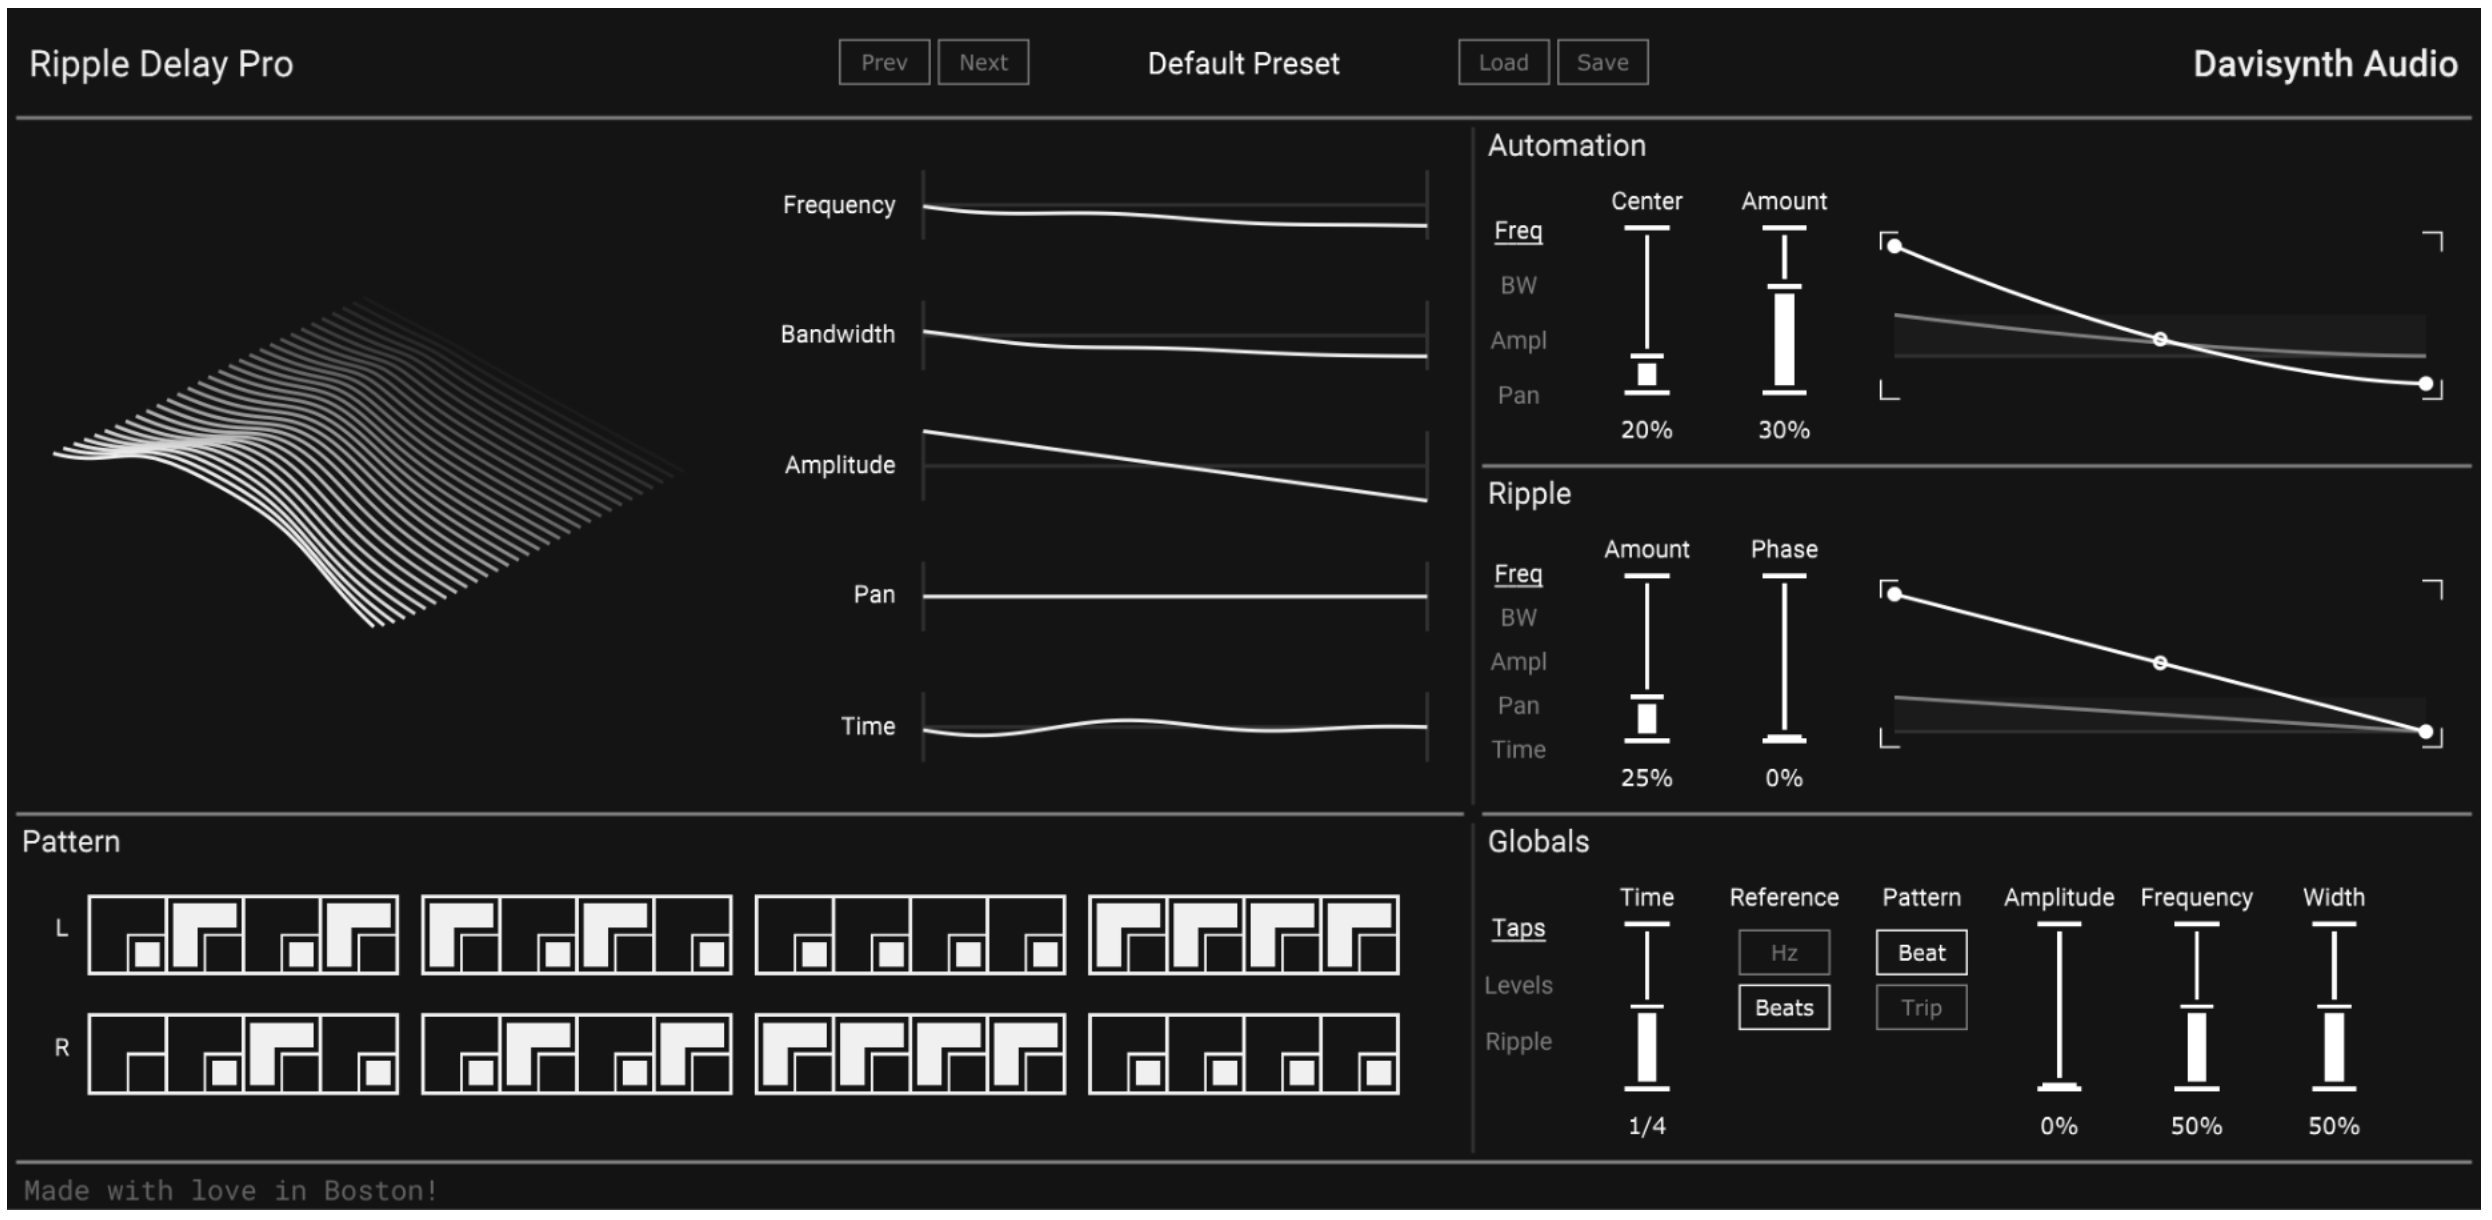Viewport: 2492px width, 1220px height.
Task: Select the fourth left-channel pattern grid
Action: tap(1243, 935)
